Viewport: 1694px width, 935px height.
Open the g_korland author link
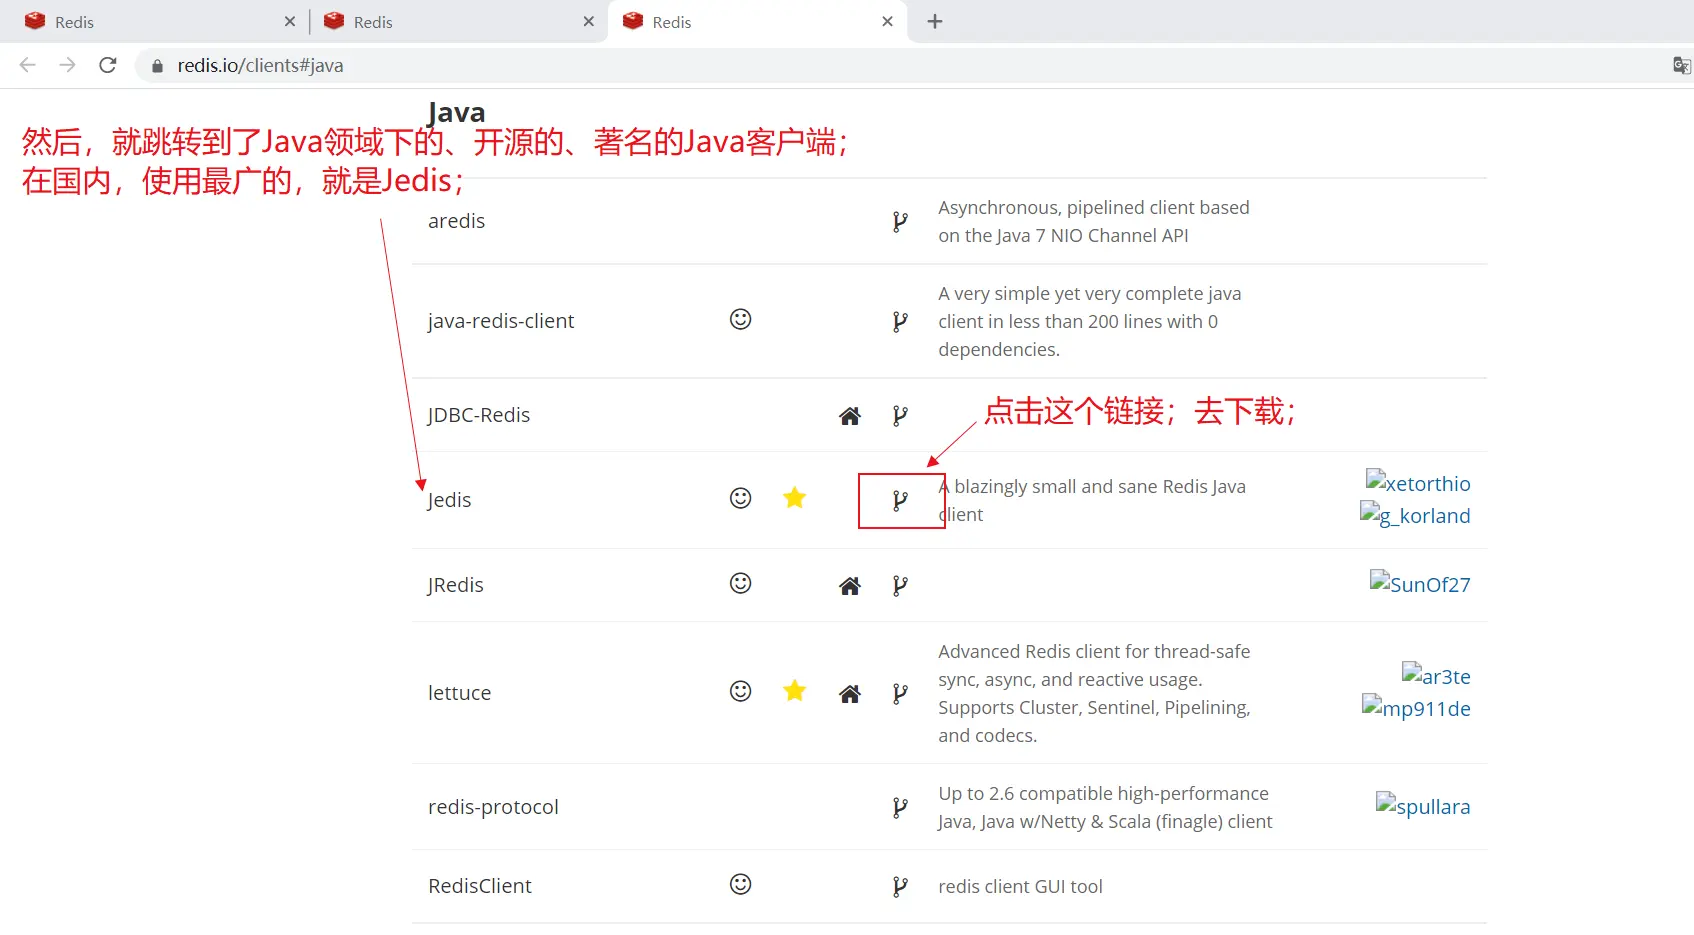[1415, 515]
